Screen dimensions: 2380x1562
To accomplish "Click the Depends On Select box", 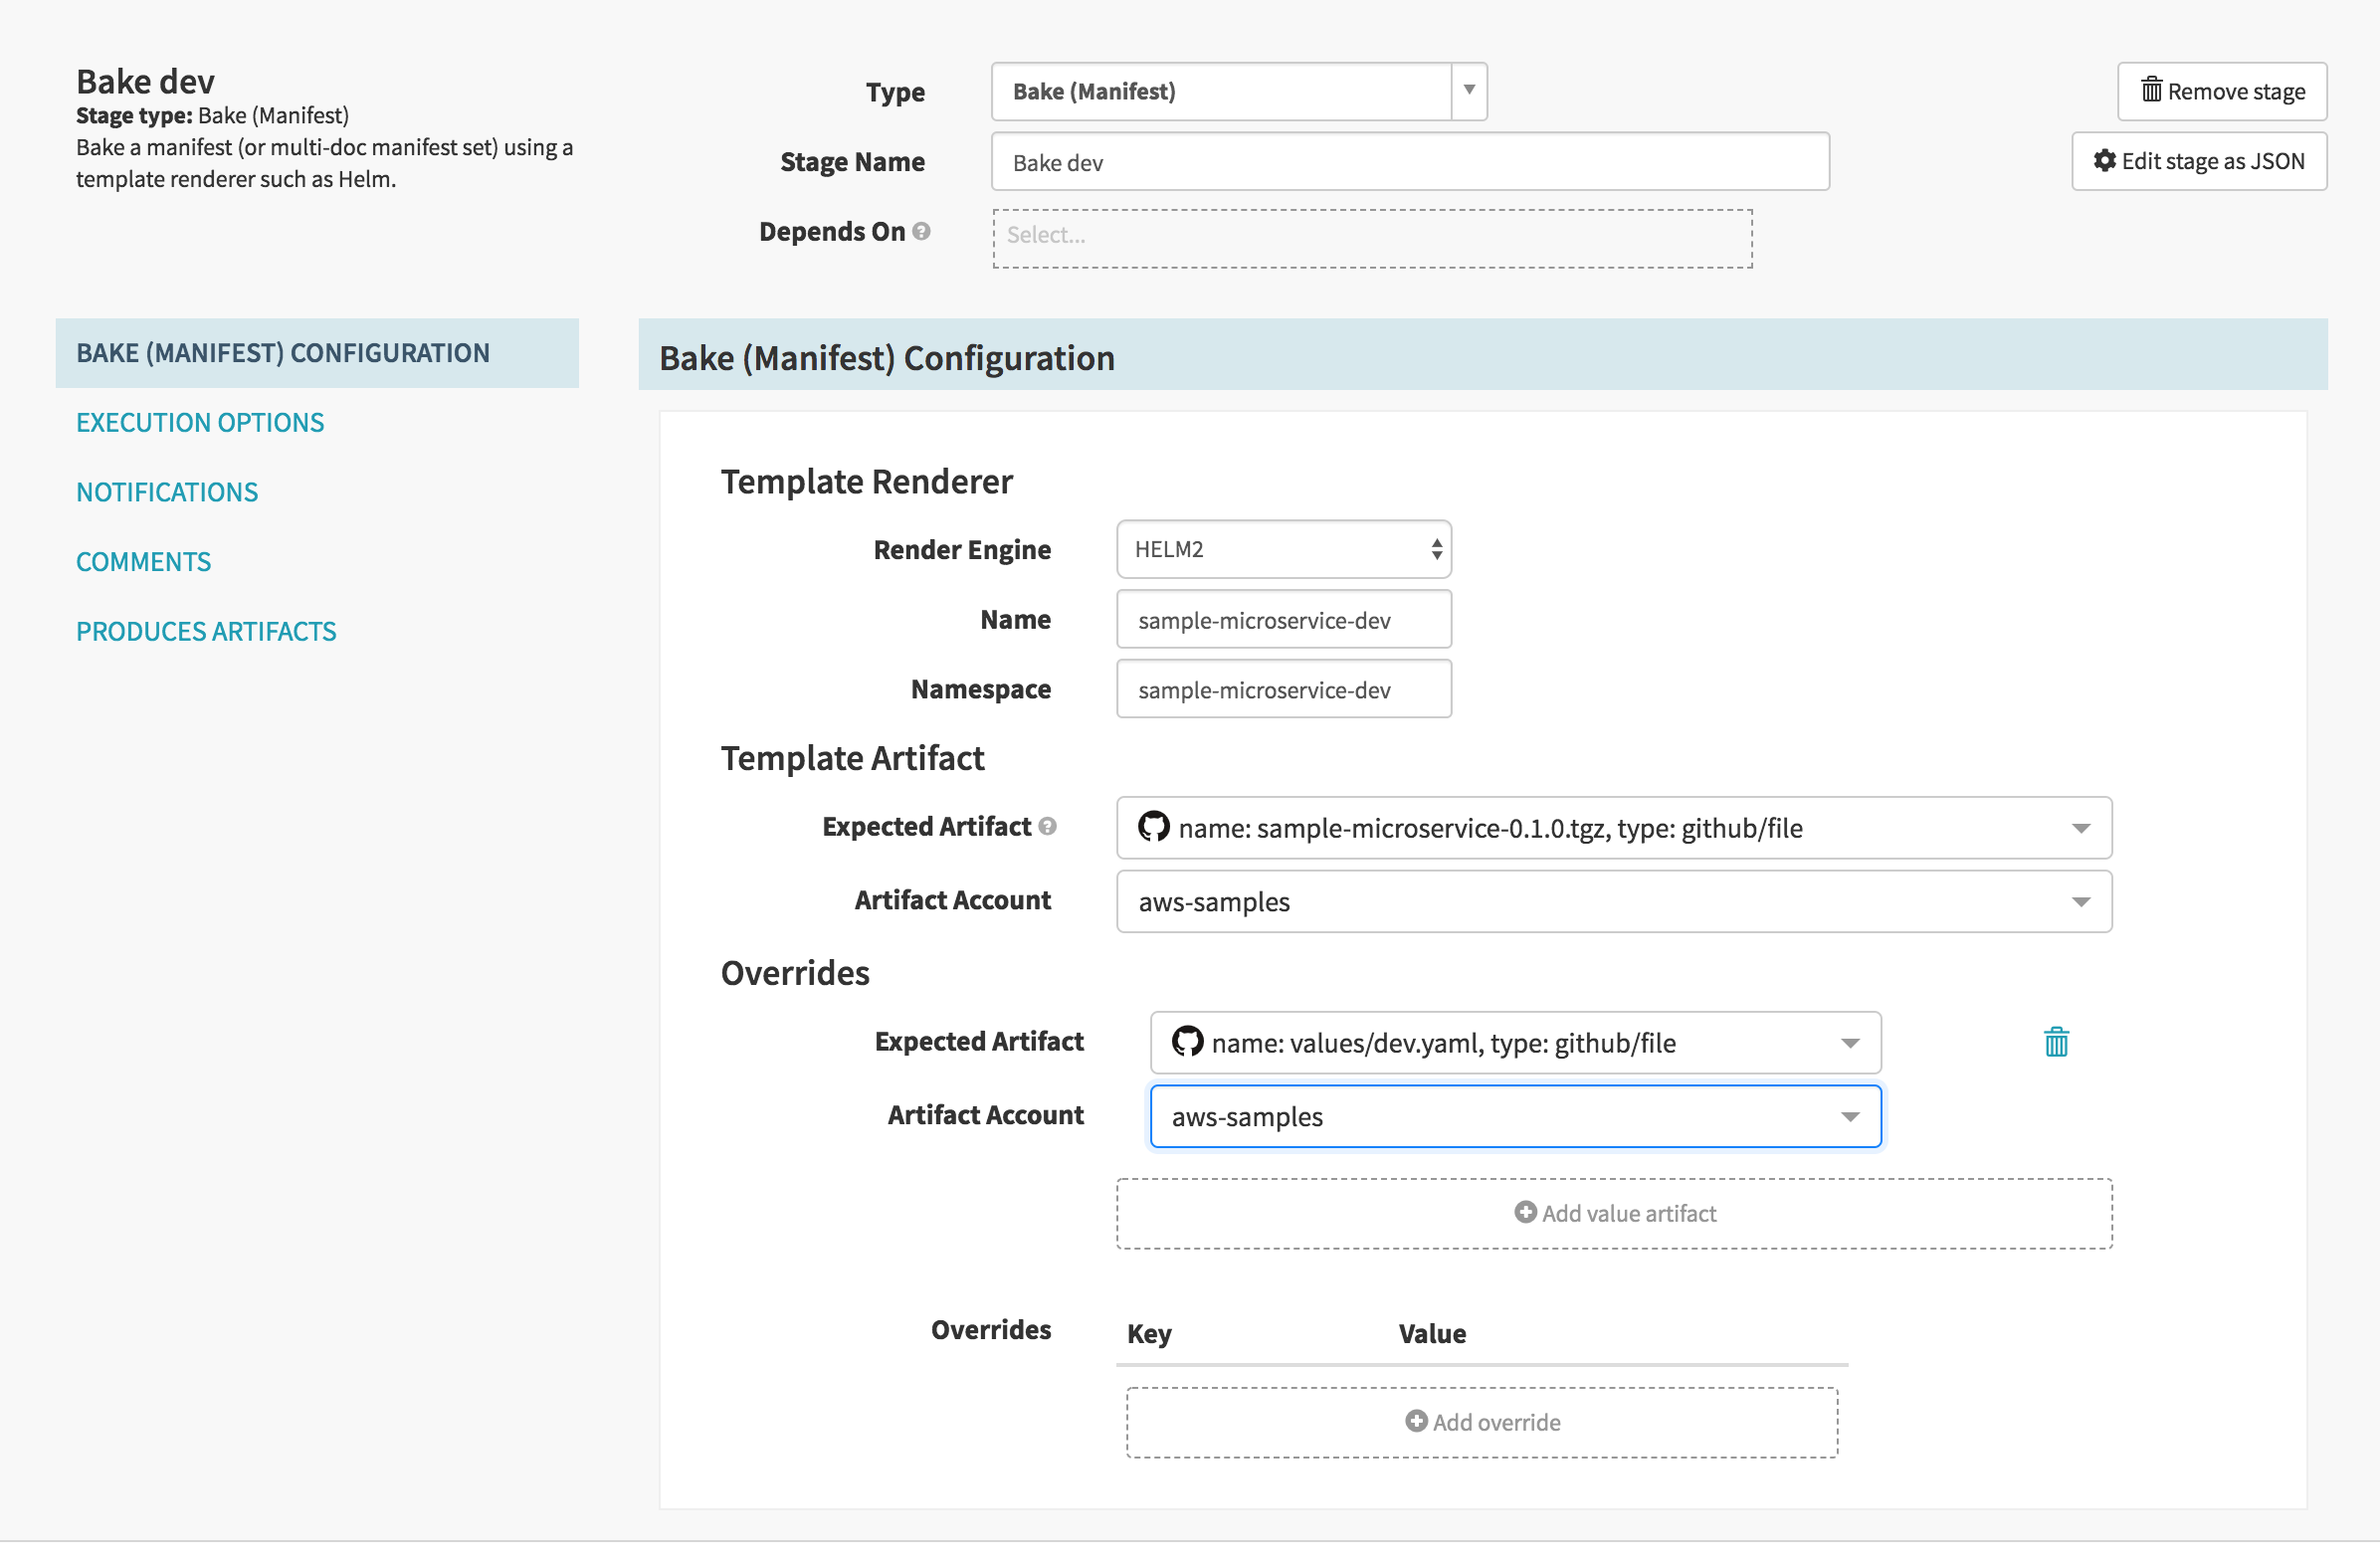I will [1371, 238].
